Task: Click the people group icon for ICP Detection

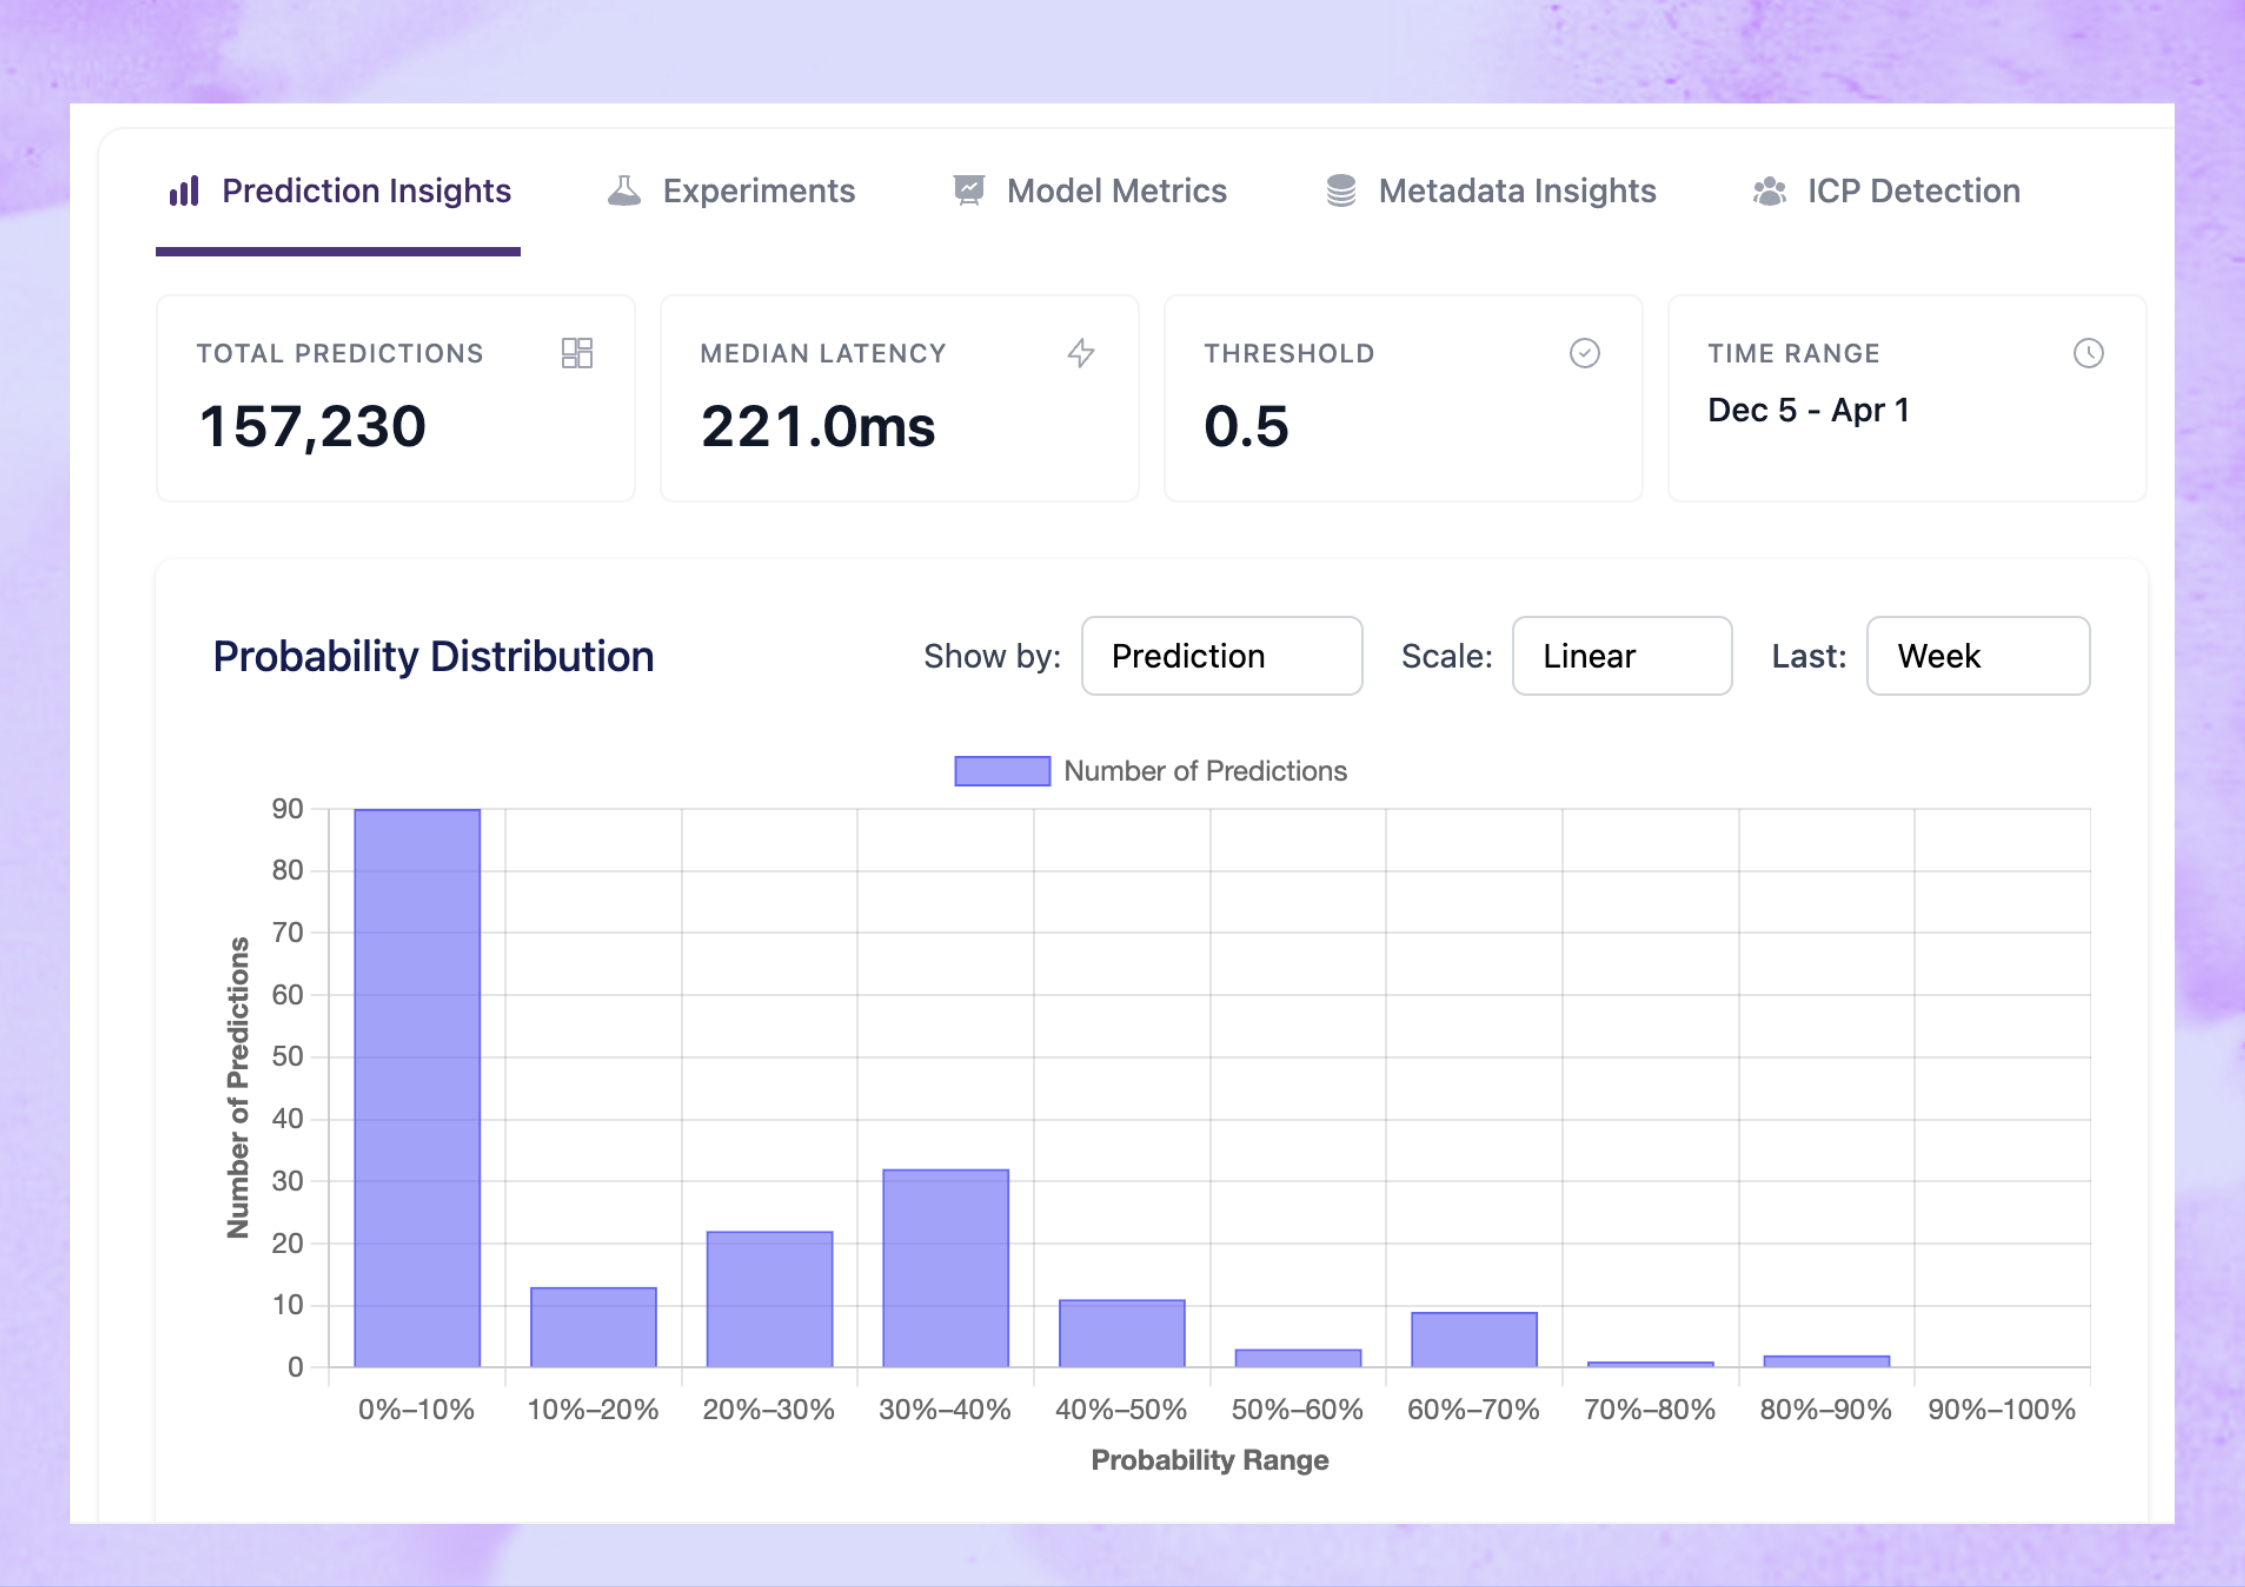Action: point(1769,191)
